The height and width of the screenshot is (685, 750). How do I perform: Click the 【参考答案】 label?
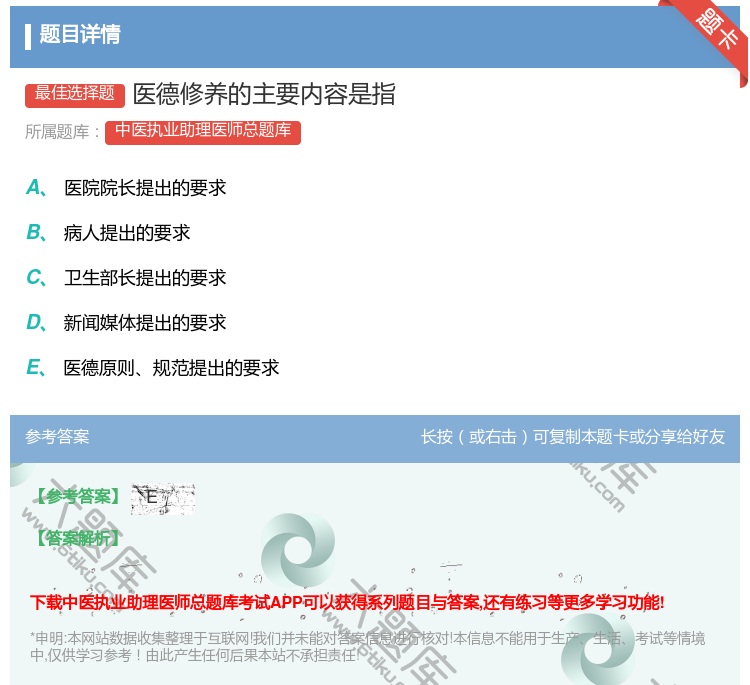tap(79, 497)
